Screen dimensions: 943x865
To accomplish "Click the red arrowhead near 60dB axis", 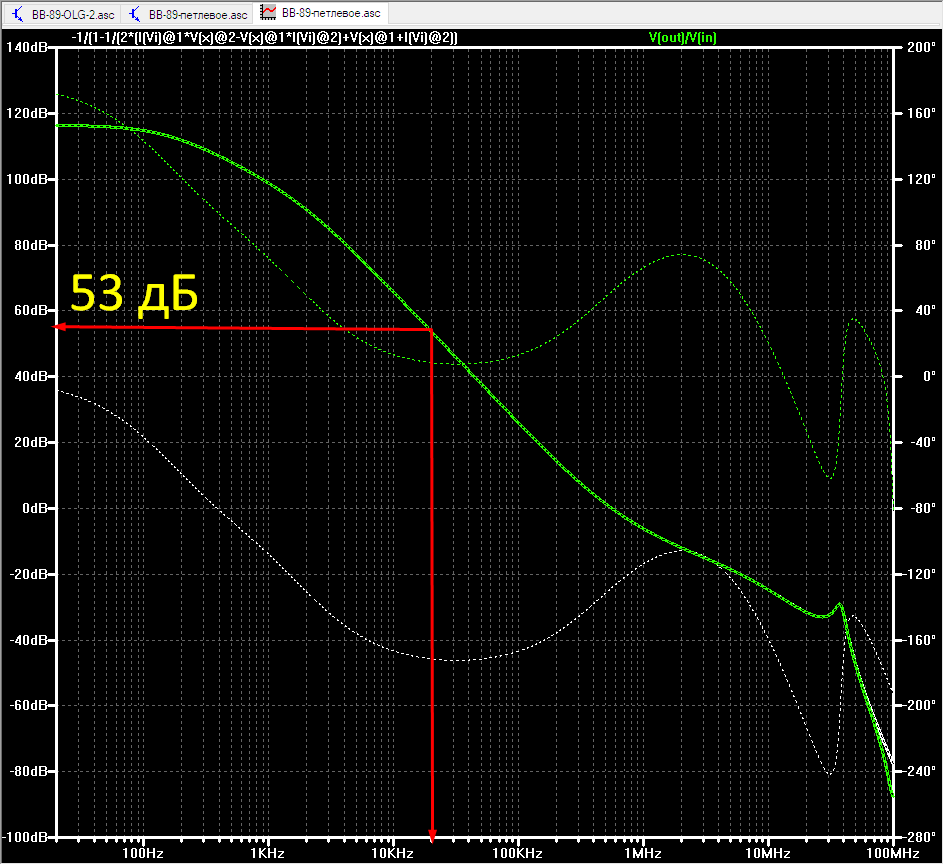I will pos(58,327).
